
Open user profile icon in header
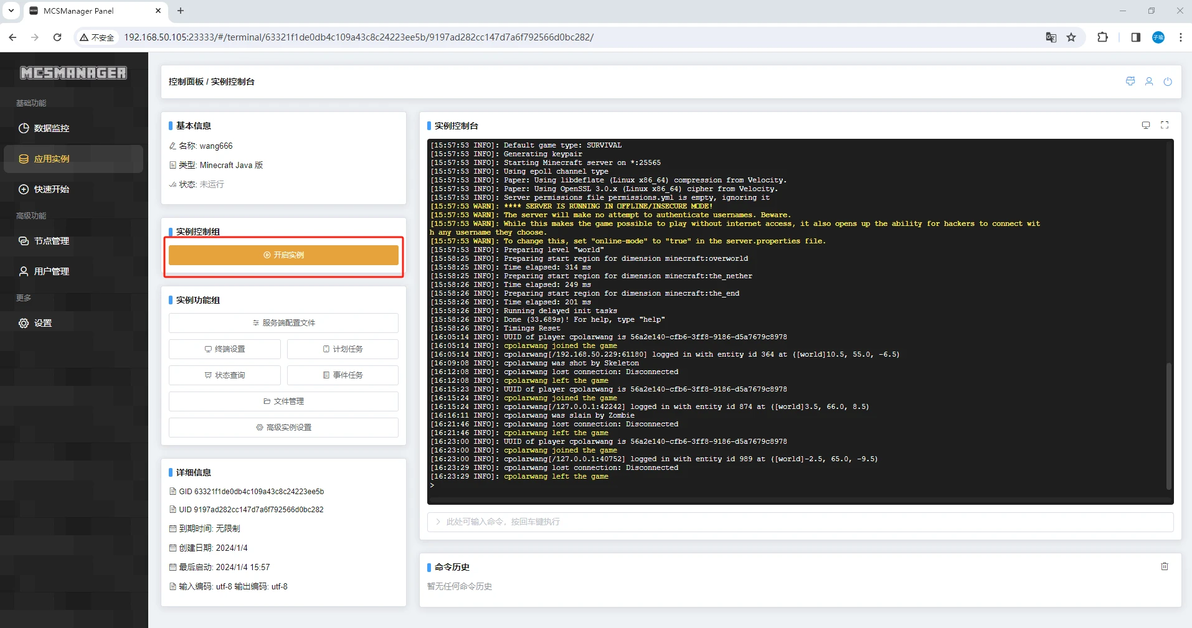click(x=1149, y=81)
